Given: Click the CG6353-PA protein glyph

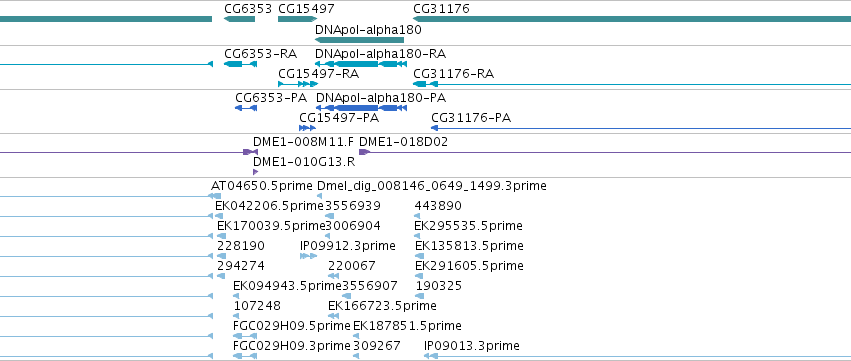Looking at the screenshot, I should coord(246,108).
